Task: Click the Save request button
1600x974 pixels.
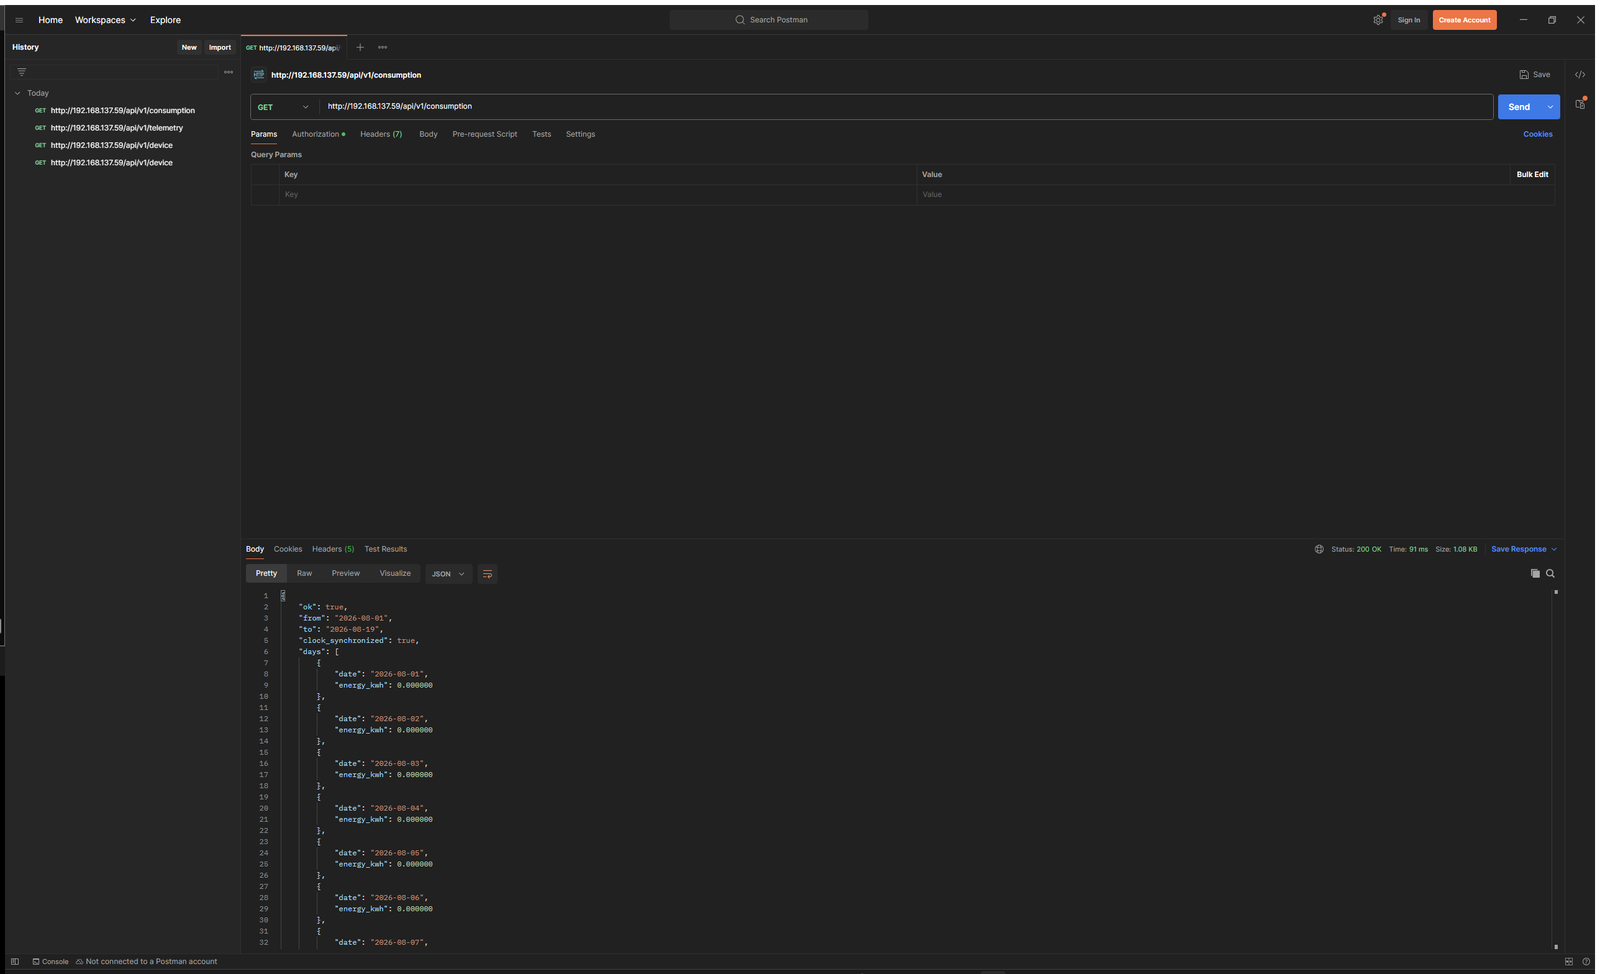Action: point(1535,75)
